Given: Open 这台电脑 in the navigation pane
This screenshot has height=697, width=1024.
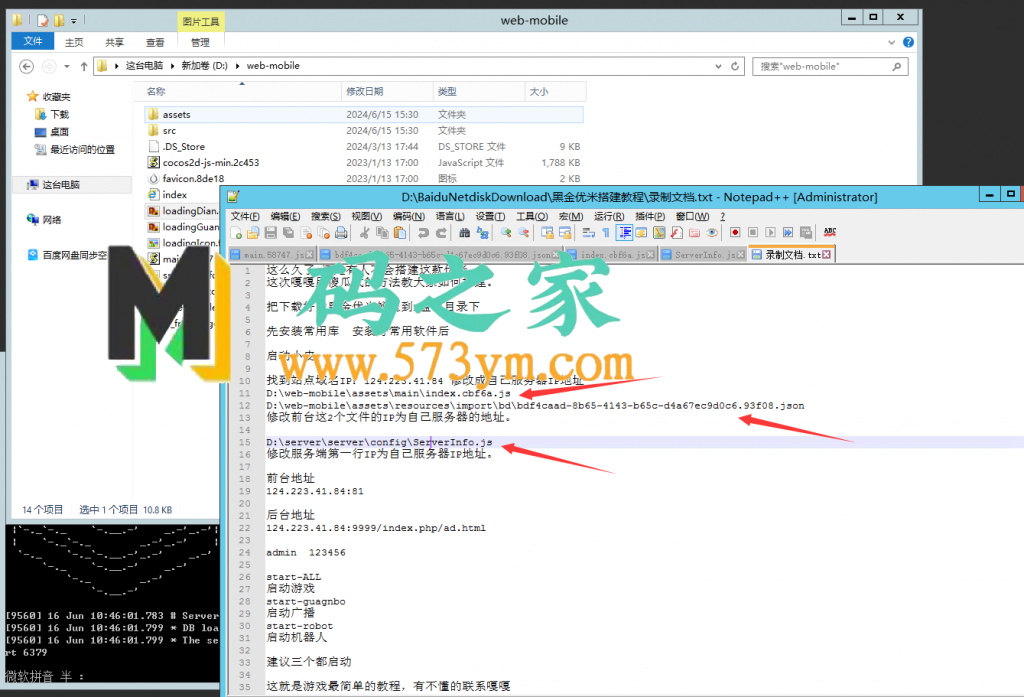Looking at the screenshot, I should (x=61, y=185).
